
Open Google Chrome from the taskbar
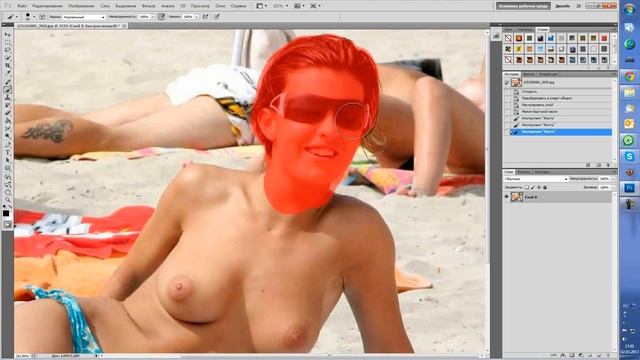pyautogui.click(x=629, y=76)
